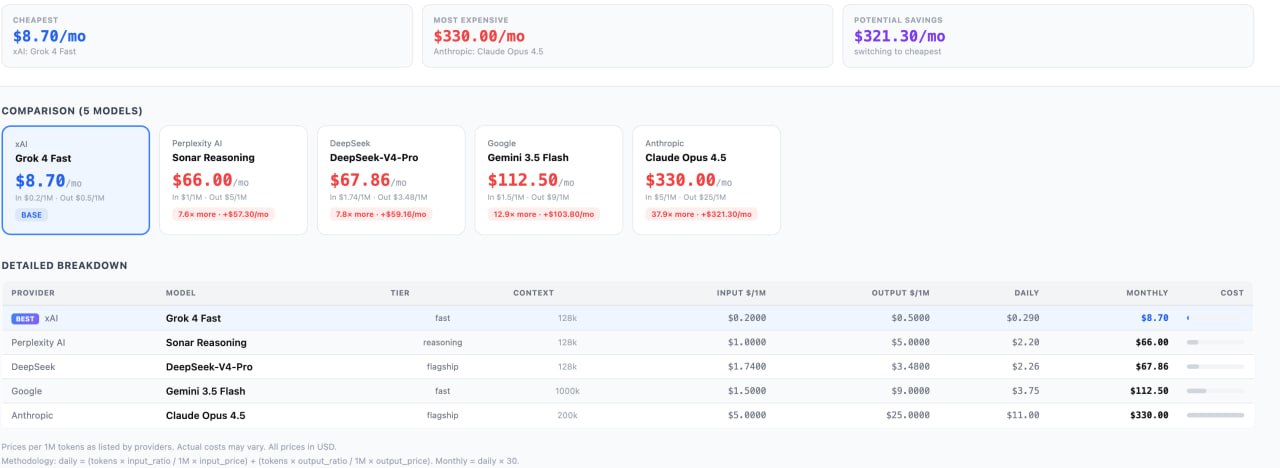Image resolution: width=1280 pixels, height=468 pixels.
Task: Click 'Anthropic: Claude Opus 4.5' under Most Expensive
Action: (488, 51)
